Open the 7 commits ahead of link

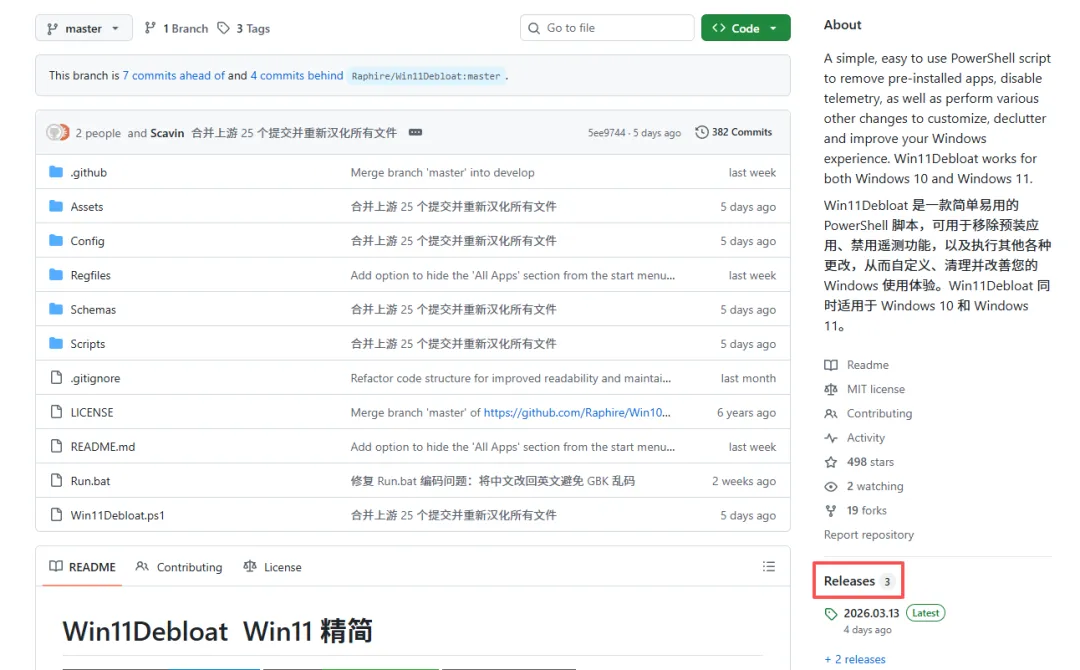click(174, 76)
